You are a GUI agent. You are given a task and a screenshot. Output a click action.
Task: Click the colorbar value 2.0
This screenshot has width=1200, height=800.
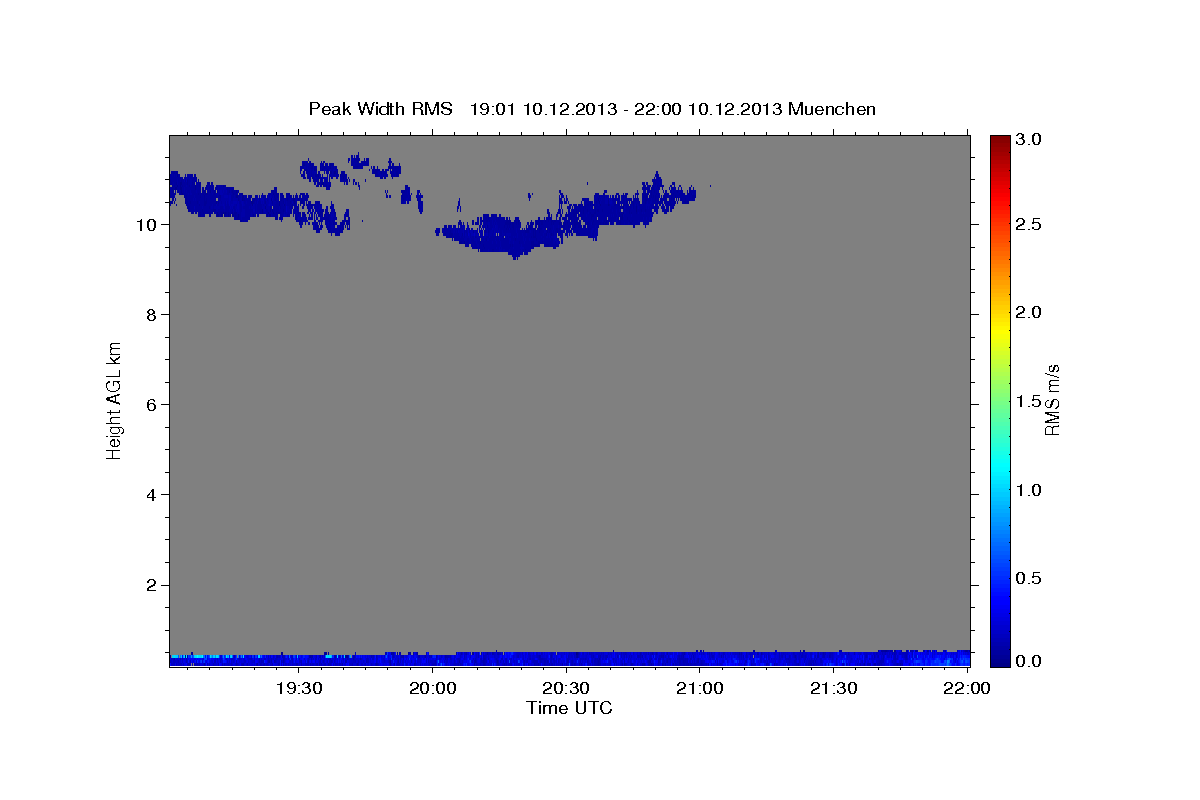(x=1030, y=313)
